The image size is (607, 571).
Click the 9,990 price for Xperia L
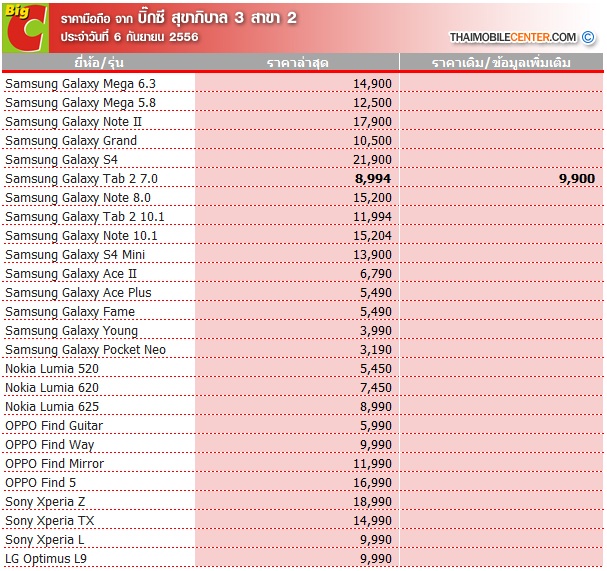point(376,539)
